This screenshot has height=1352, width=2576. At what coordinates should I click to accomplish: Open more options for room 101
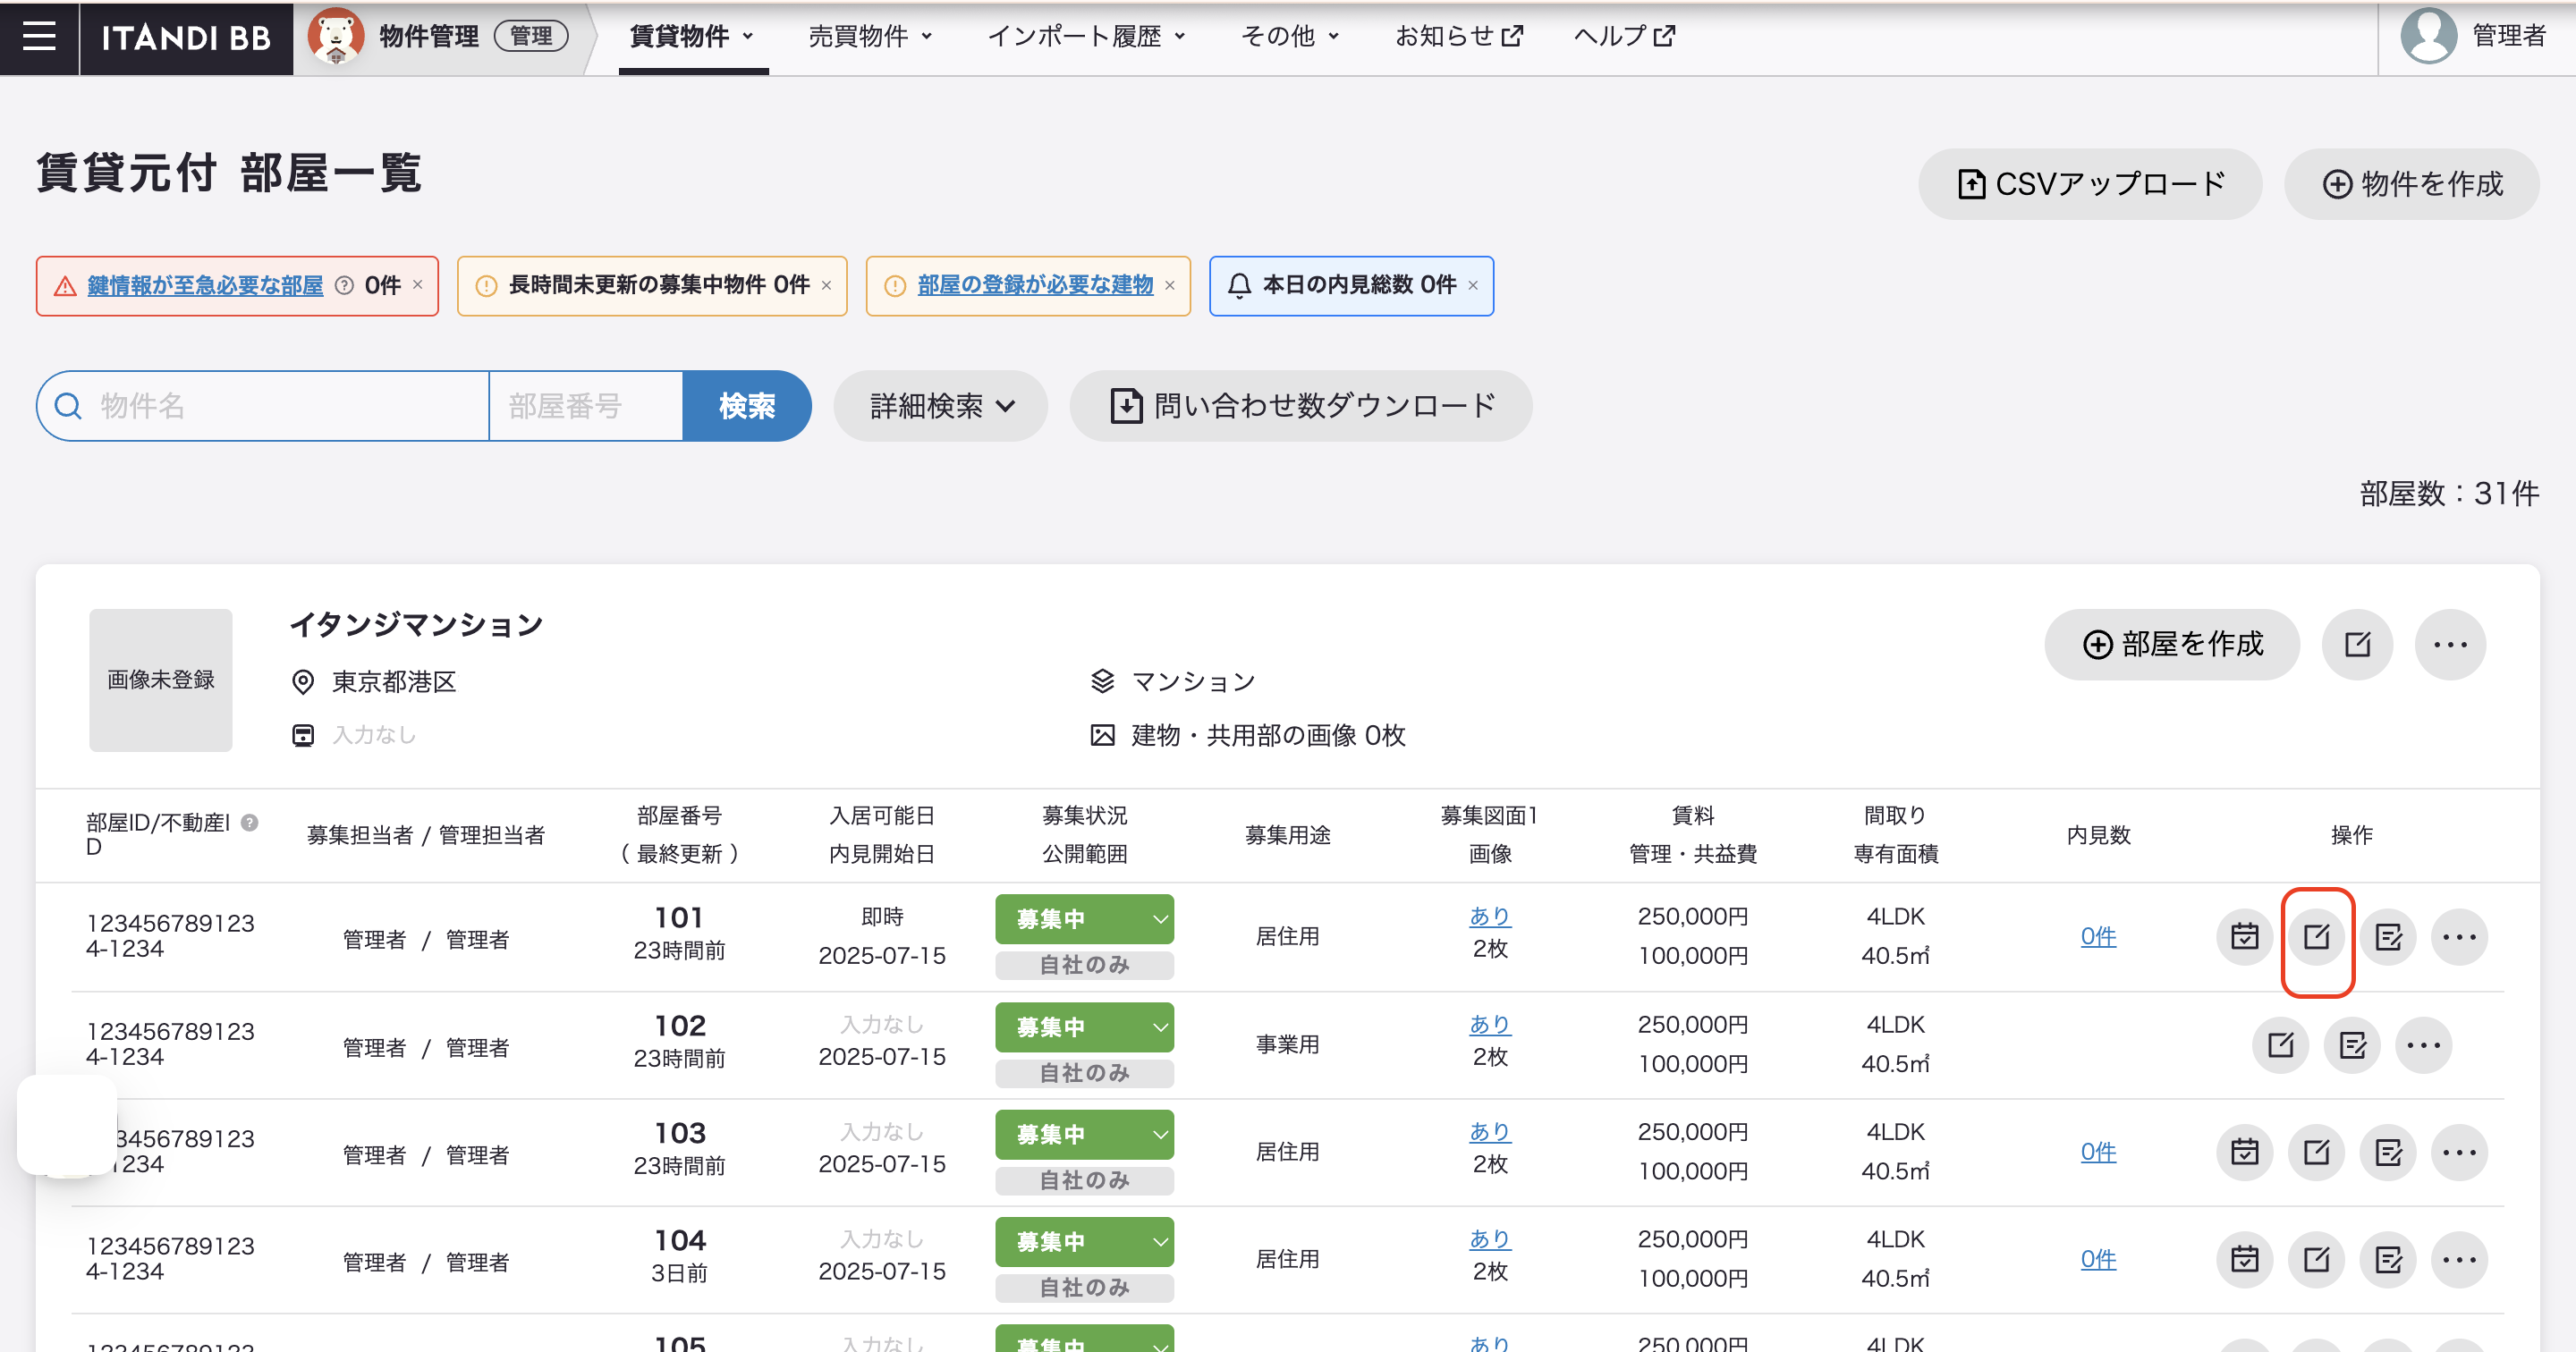click(2459, 937)
